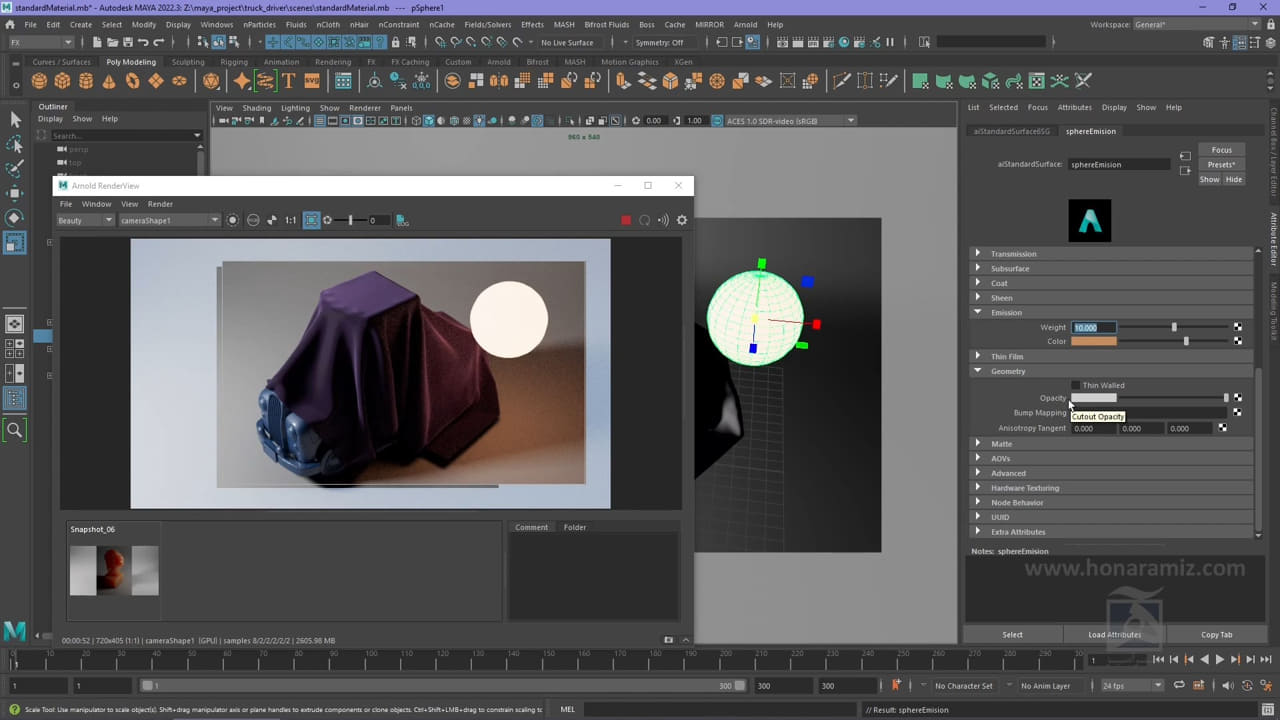Click the Snapshot_06 thumbnail
The width and height of the screenshot is (1280, 720).
[114, 570]
